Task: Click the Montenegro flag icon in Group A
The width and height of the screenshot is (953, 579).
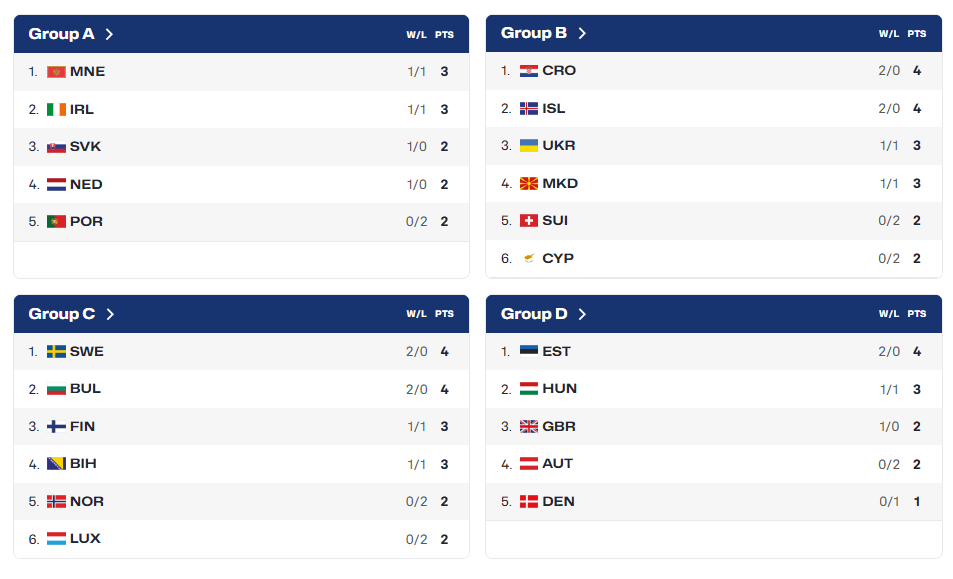Action: click(56, 72)
